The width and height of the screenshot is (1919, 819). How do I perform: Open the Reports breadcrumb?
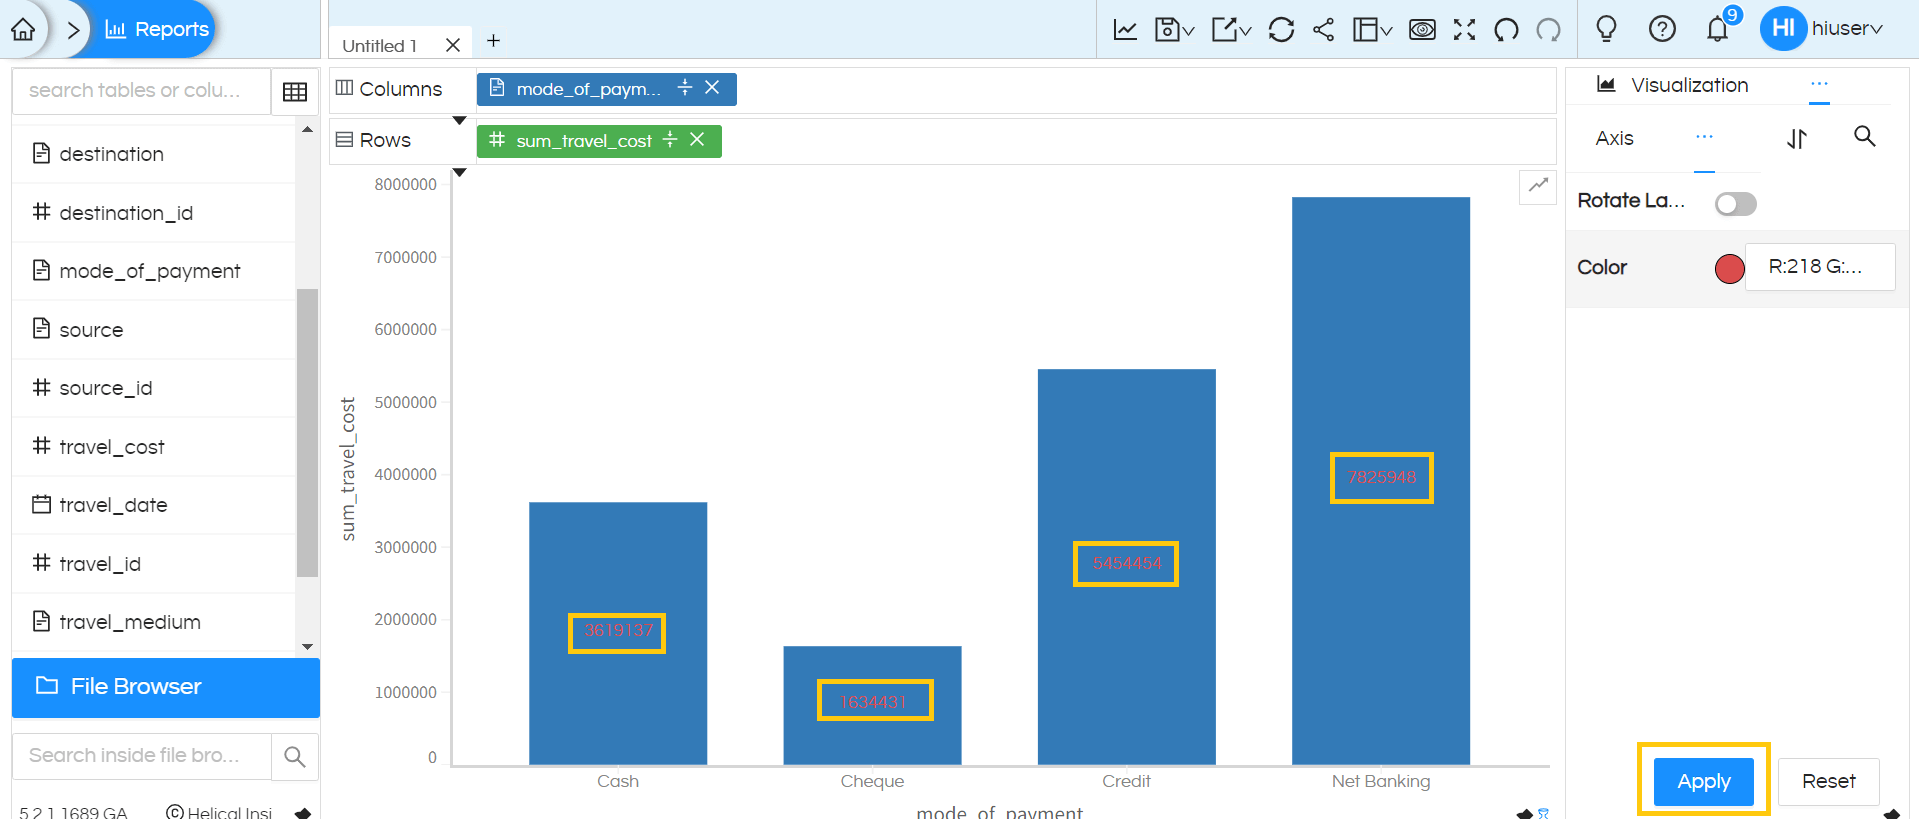click(x=157, y=29)
